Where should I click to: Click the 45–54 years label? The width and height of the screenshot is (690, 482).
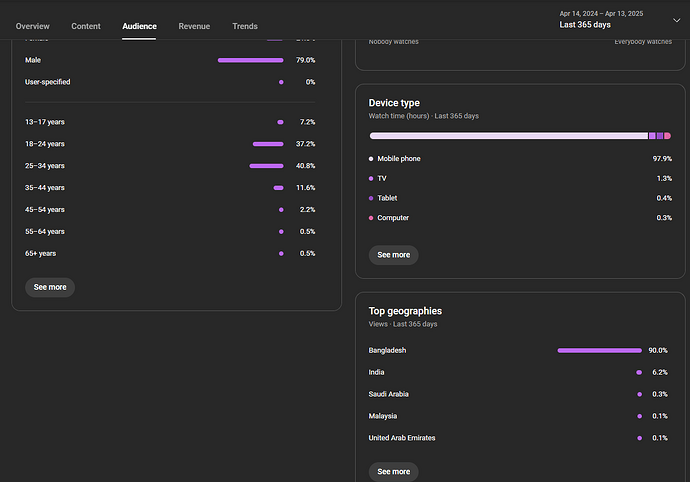pos(45,210)
